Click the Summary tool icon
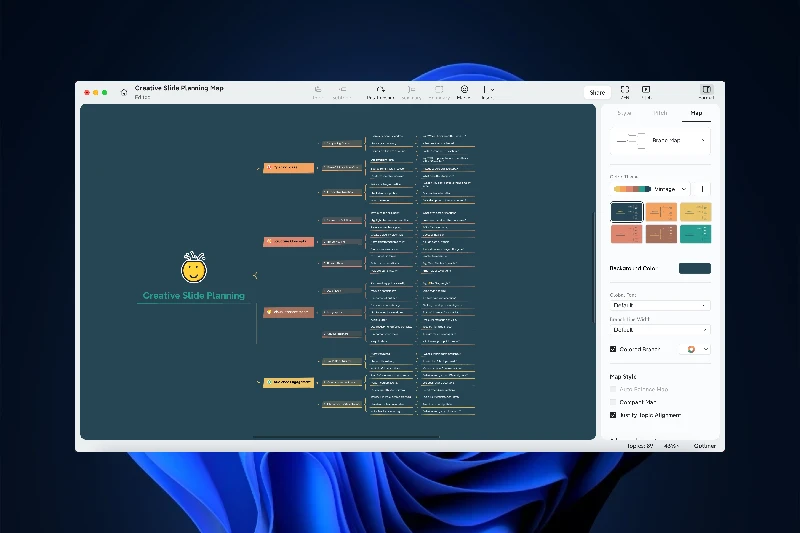 point(411,90)
